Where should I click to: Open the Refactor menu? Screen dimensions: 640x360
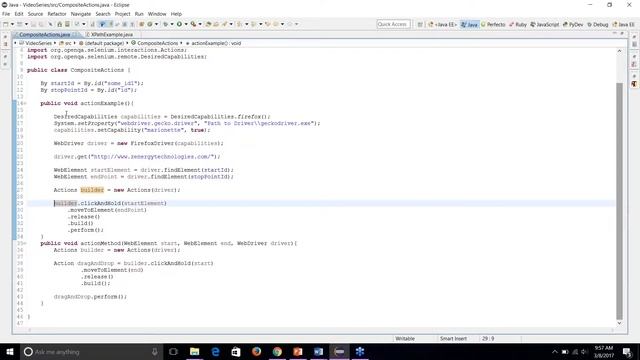(x=57, y=14)
